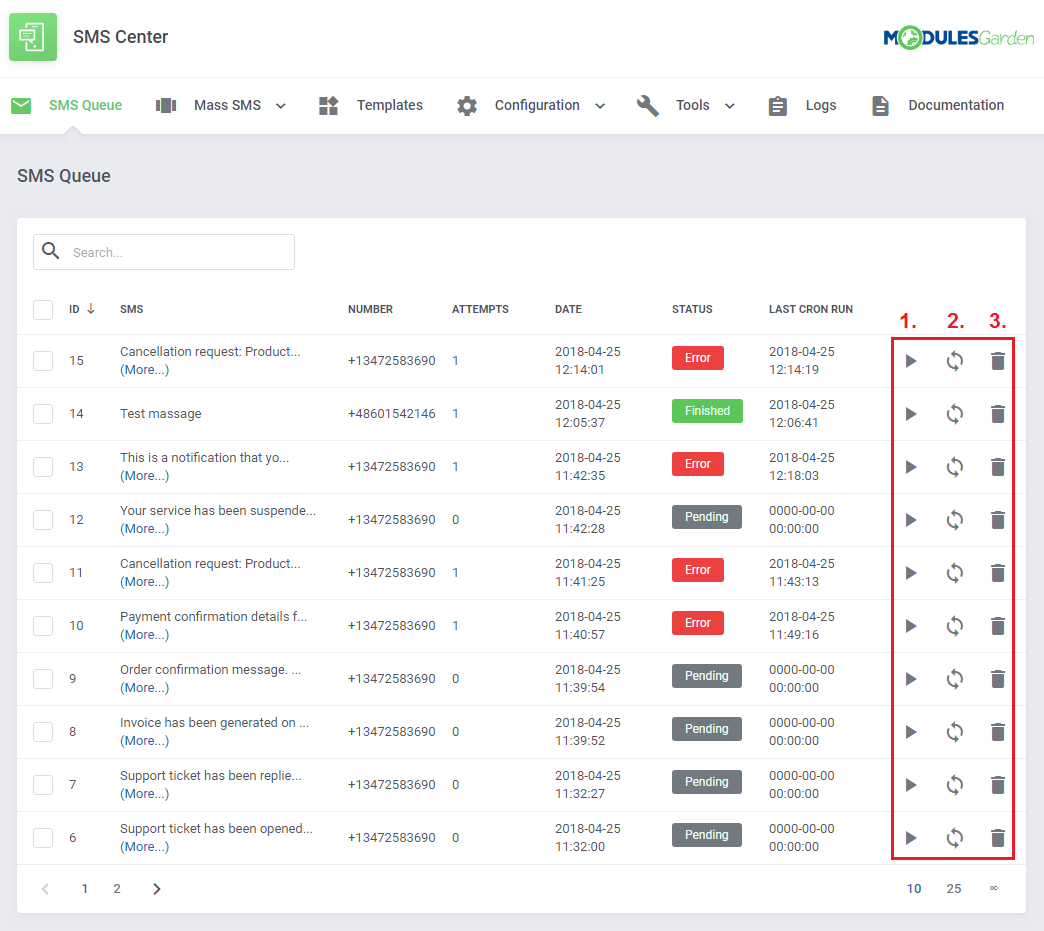1044x931 pixels.
Task: Go to the Logs tab
Action: (802, 105)
